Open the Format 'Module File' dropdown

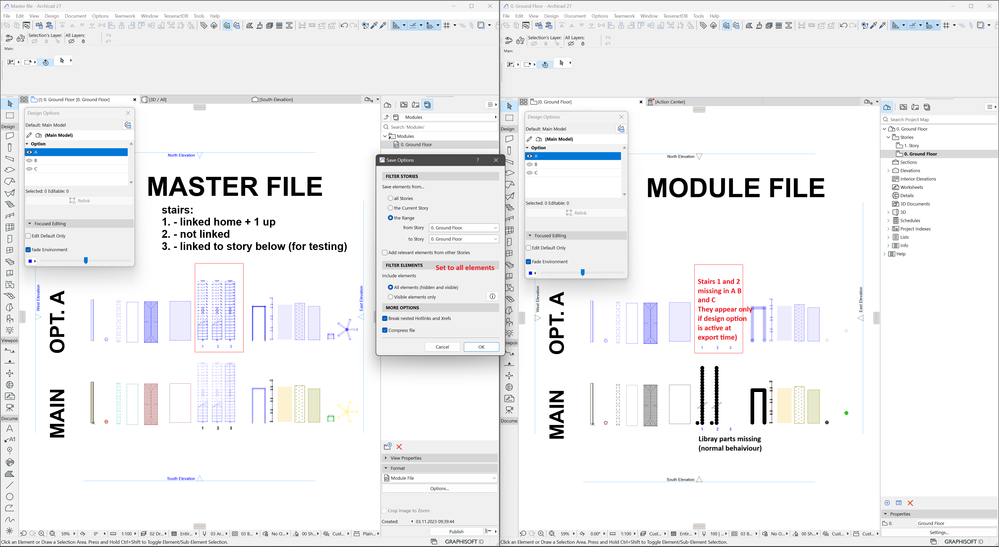[x=440, y=478]
